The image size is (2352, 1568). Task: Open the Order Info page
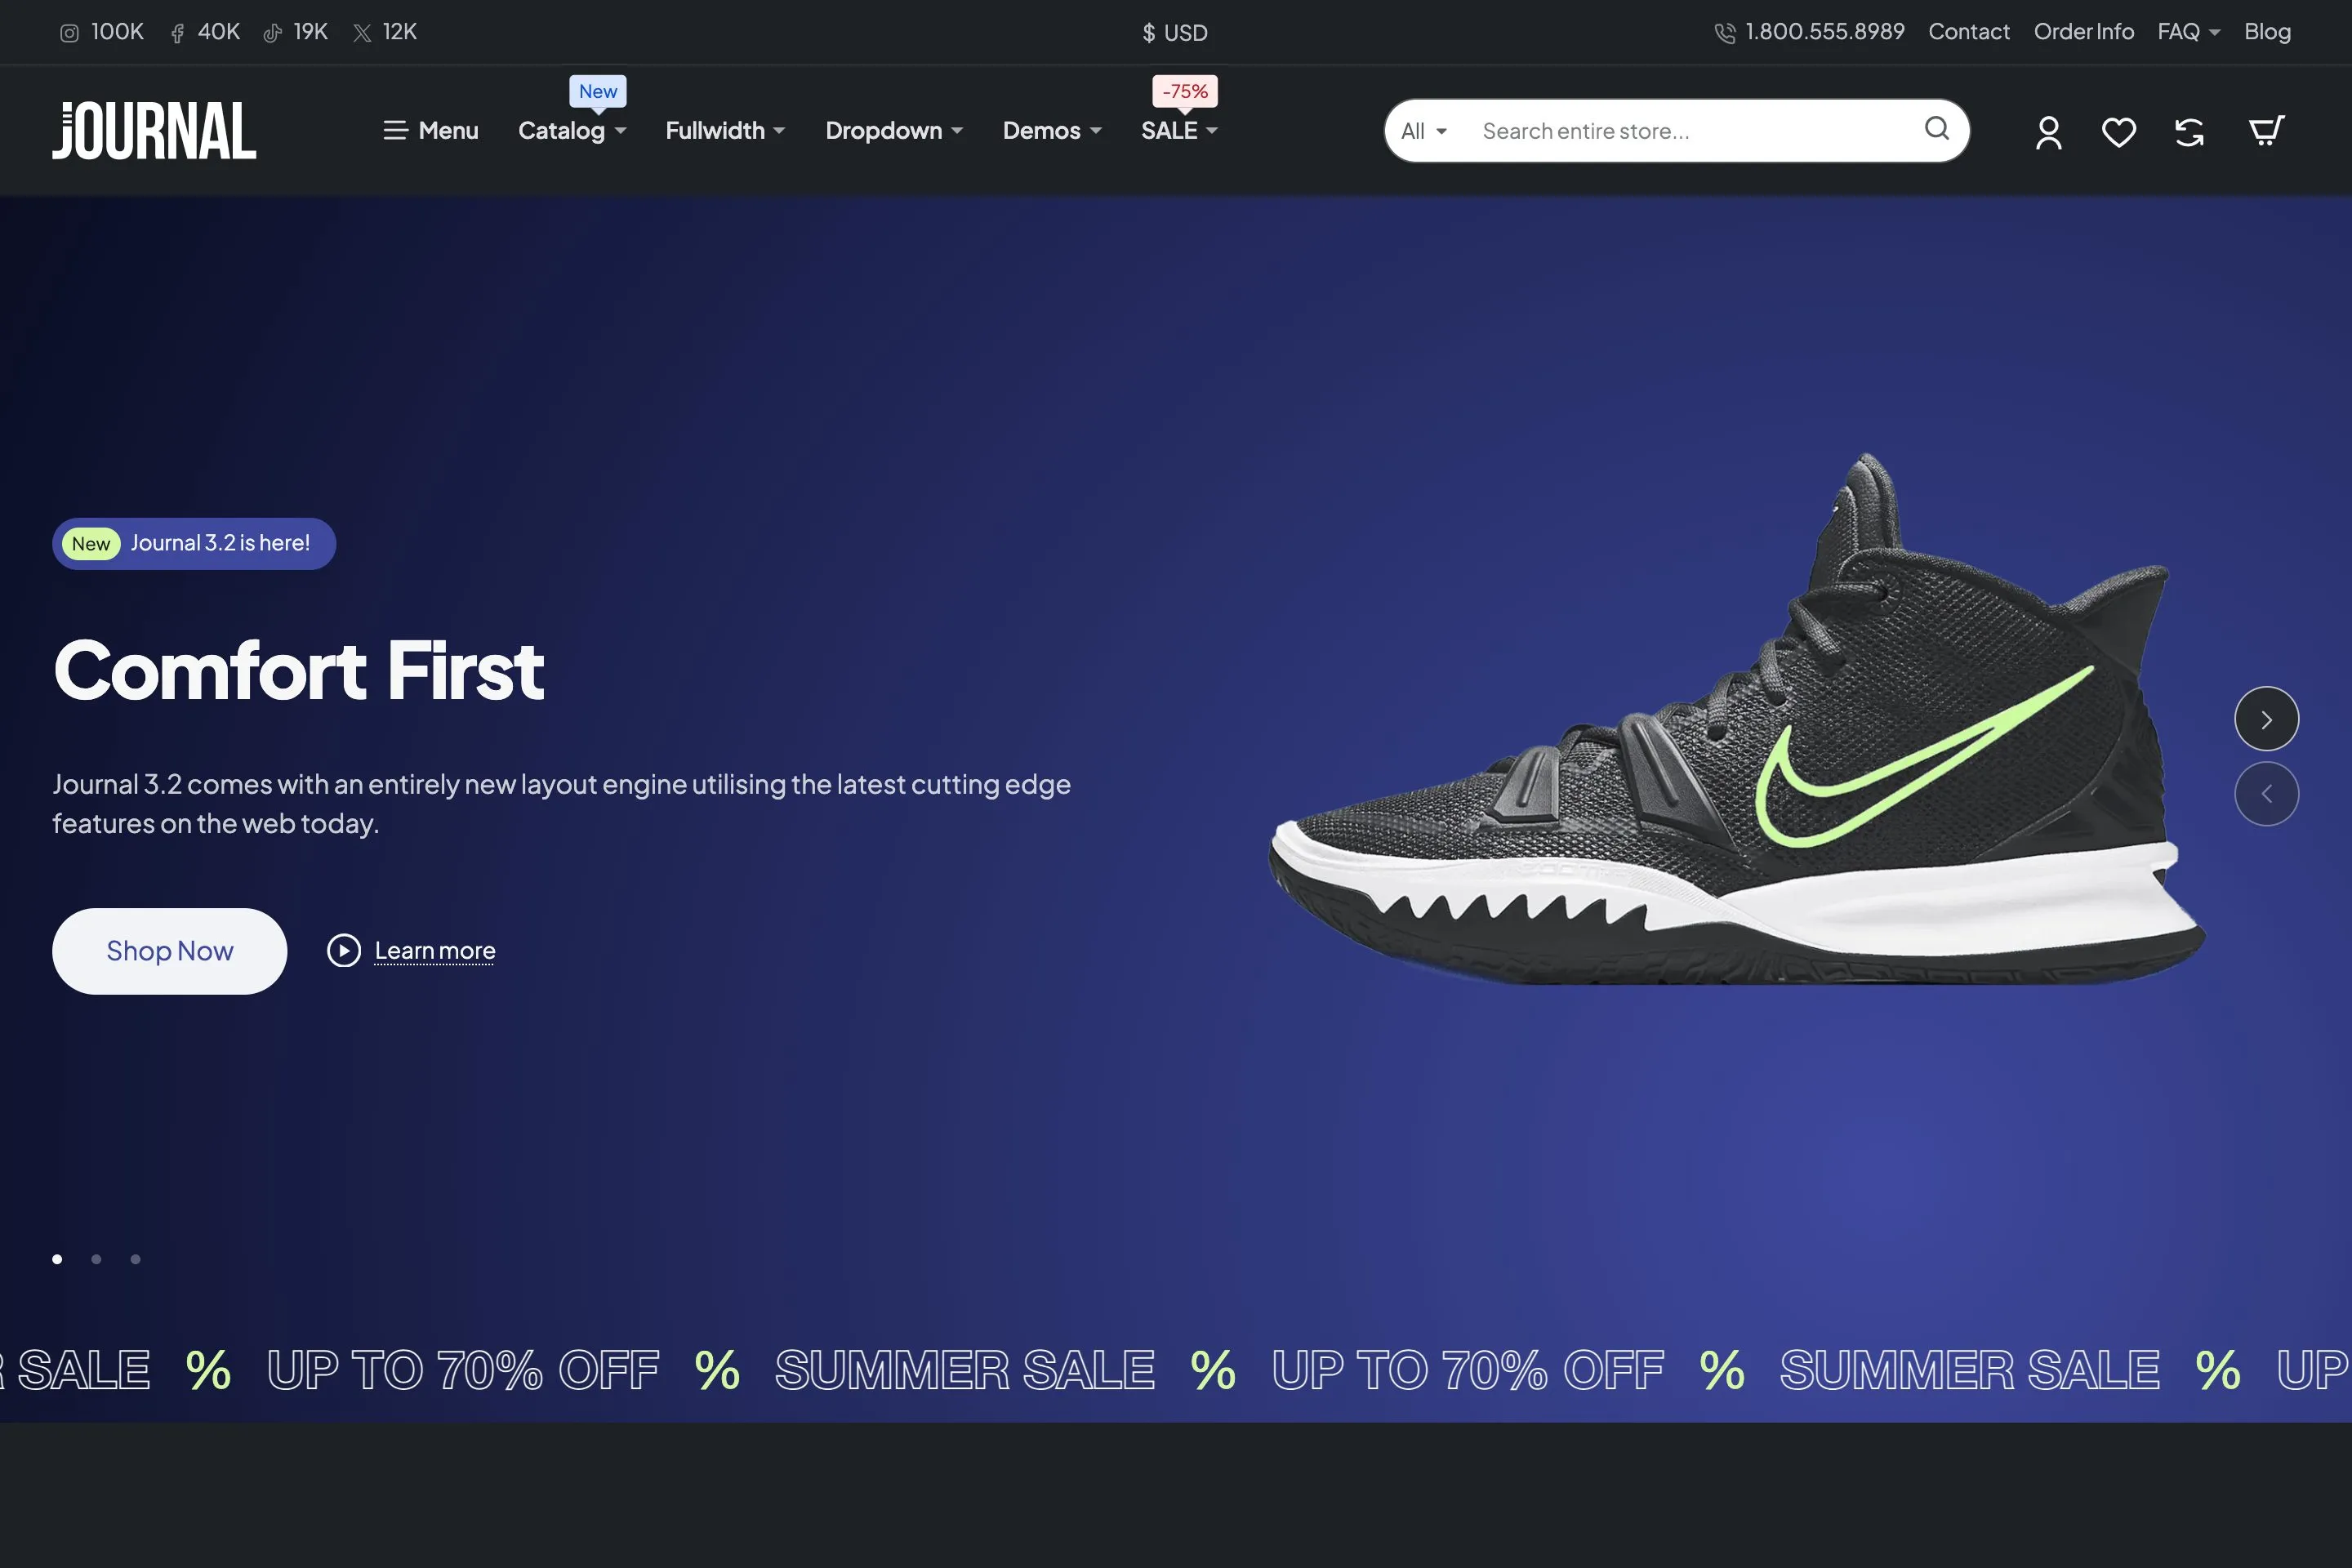click(2083, 32)
